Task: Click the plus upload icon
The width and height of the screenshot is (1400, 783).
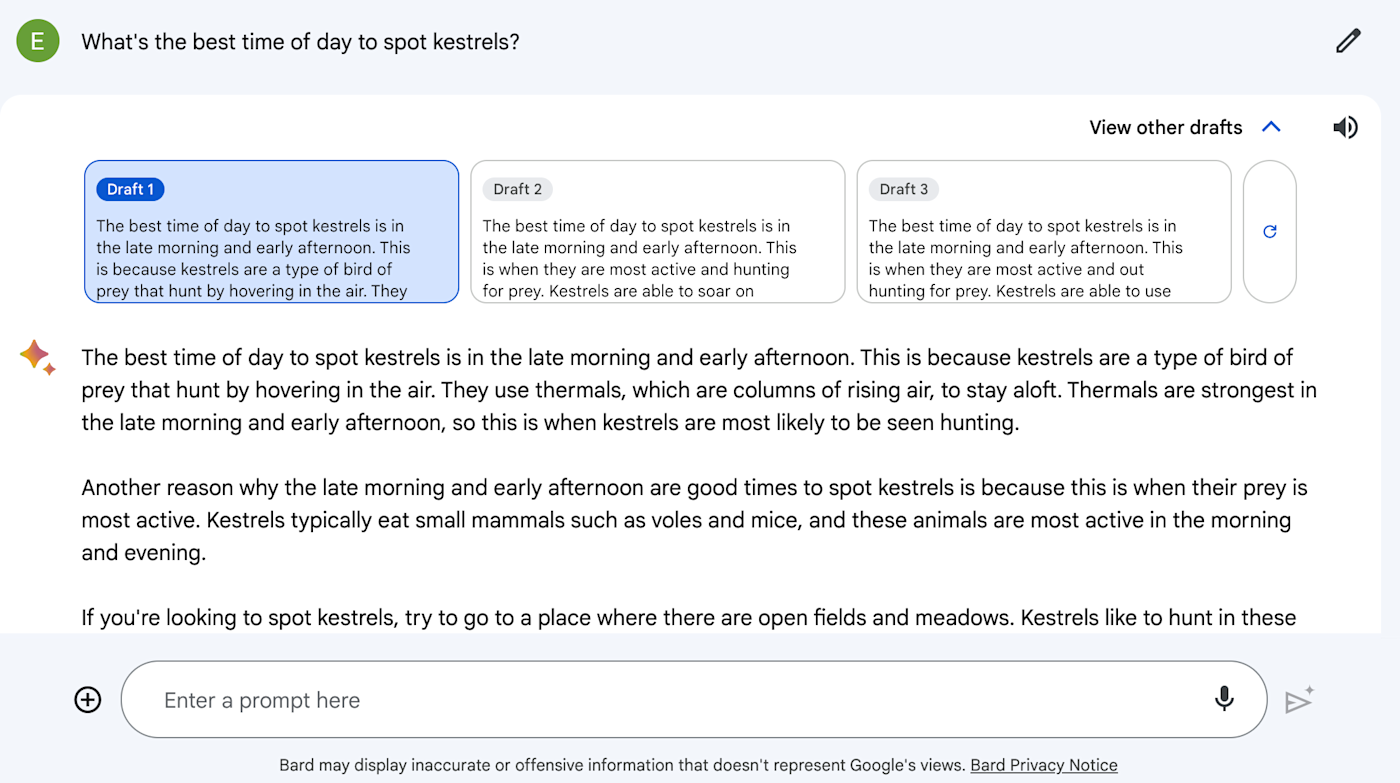Action: pyautogui.click(x=88, y=700)
